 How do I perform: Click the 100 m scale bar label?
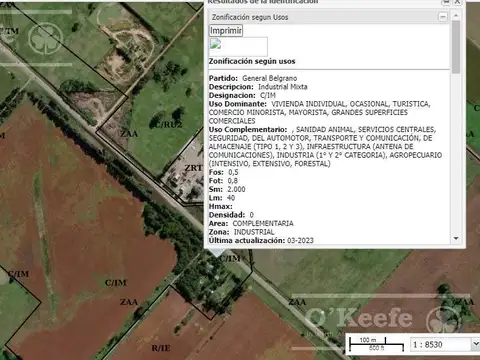coord(368,340)
